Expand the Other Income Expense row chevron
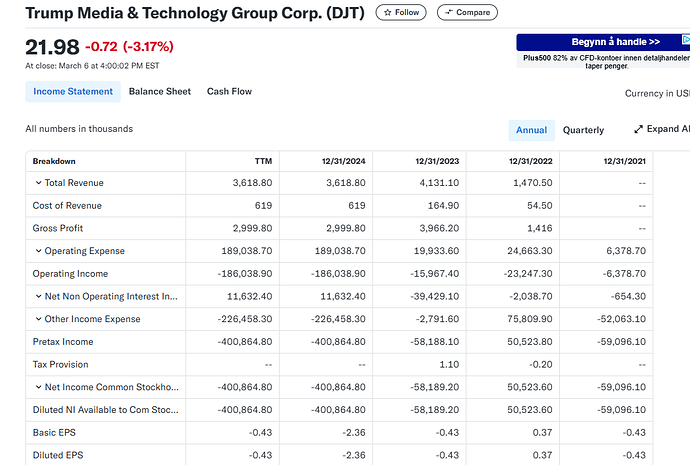The width and height of the screenshot is (690, 465). click(38, 319)
